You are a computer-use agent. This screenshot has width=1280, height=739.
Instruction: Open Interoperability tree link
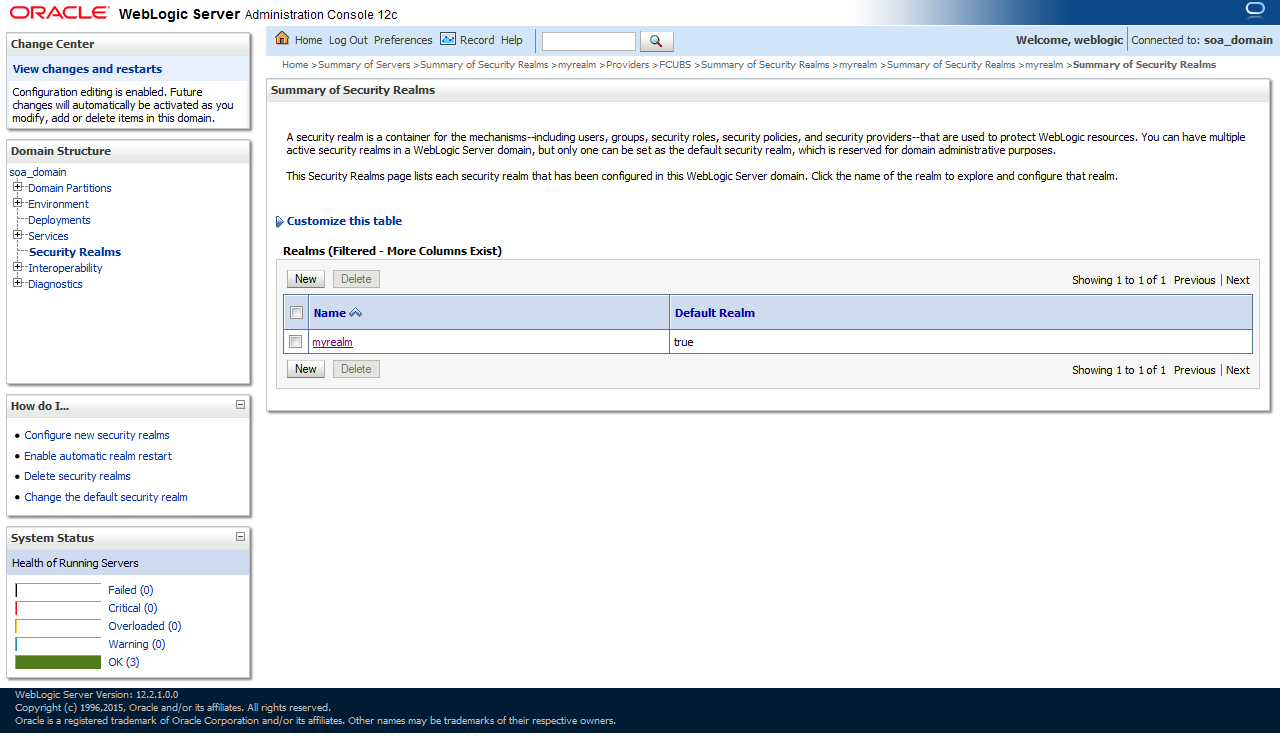click(x=65, y=268)
